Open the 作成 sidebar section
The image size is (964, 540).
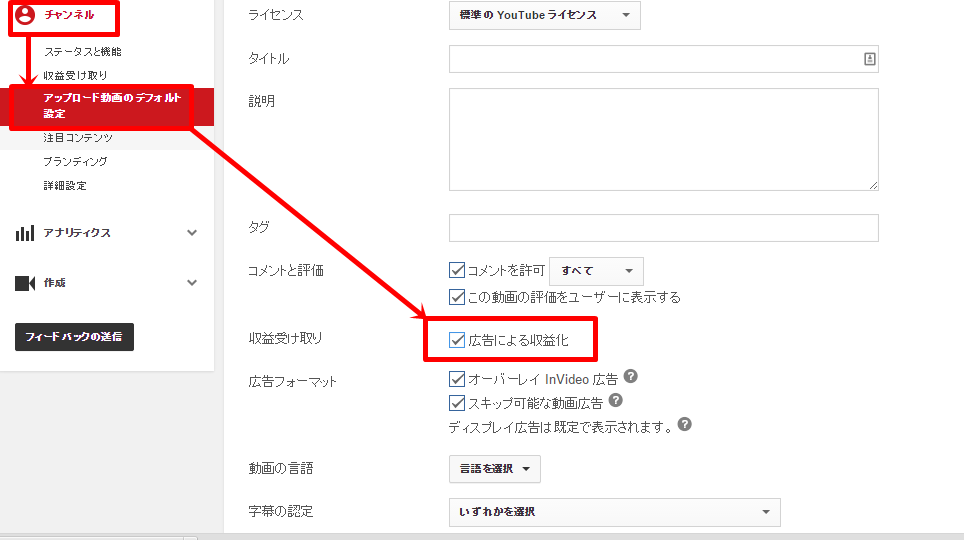(x=54, y=282)
